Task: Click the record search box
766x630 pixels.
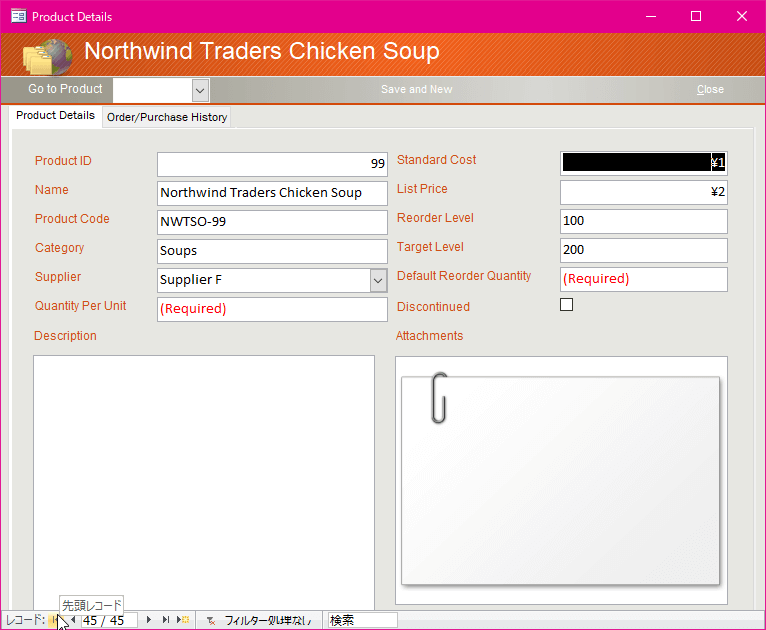Action: [x=362, y=620]
